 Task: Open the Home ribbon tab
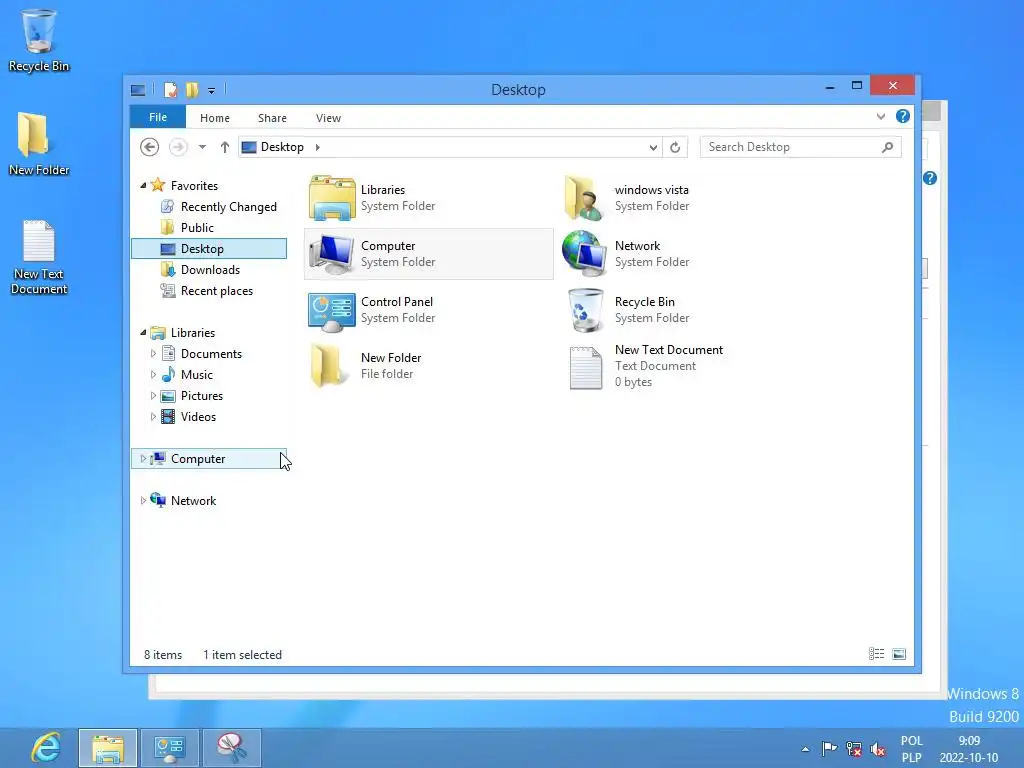click(x=215, y=118)
